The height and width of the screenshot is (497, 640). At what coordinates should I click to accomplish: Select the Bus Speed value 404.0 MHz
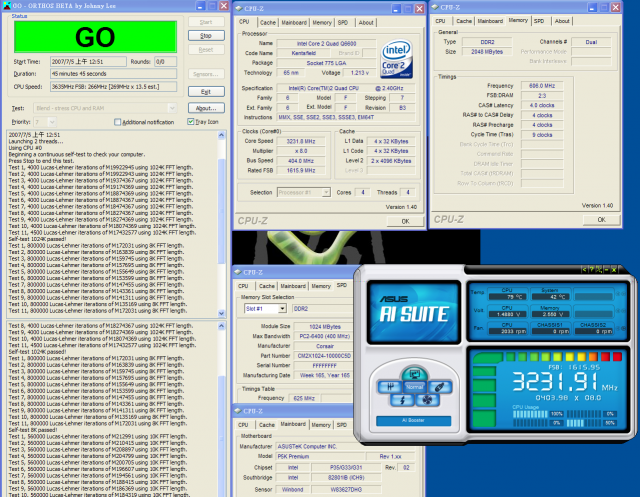pyautogui.click(x=301, y=161)
